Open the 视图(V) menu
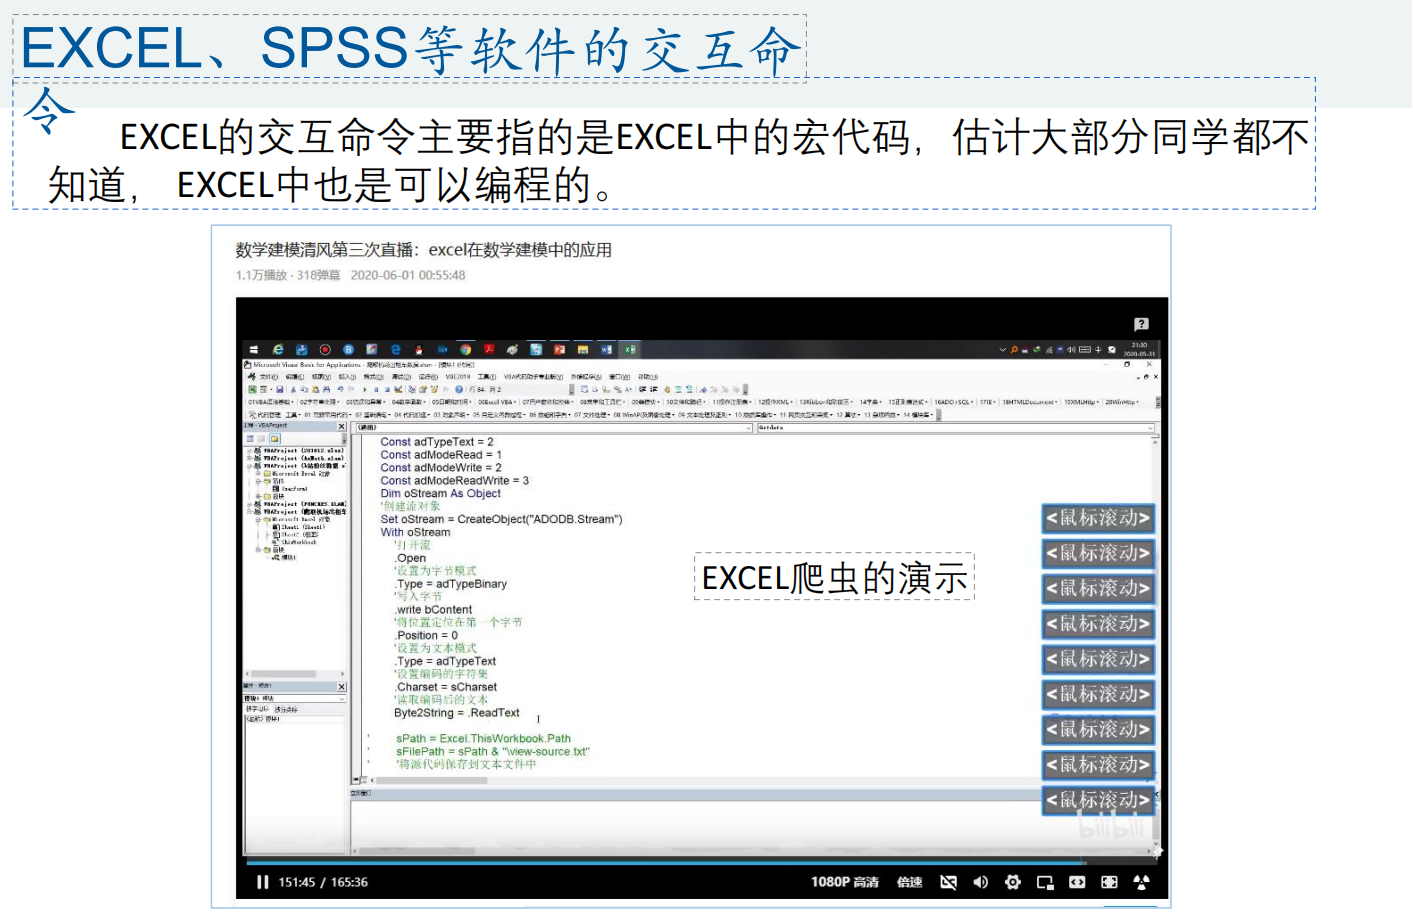The width and height of the screenshot is (1413, 918). [321, 377]
